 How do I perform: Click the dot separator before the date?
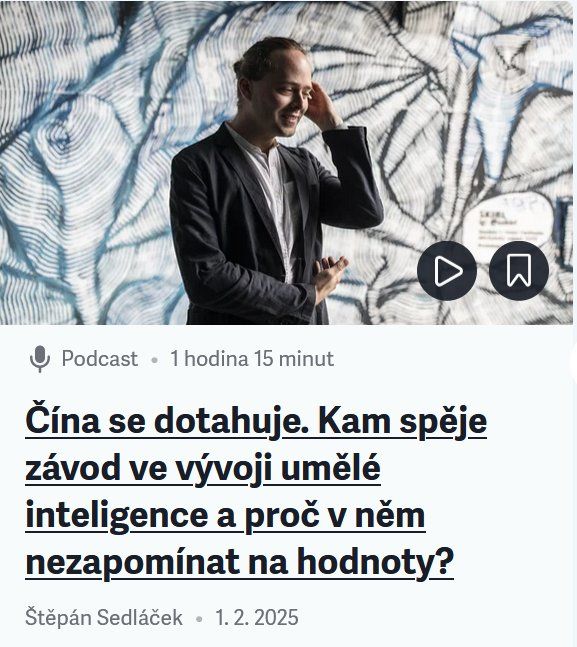[199, 619]
